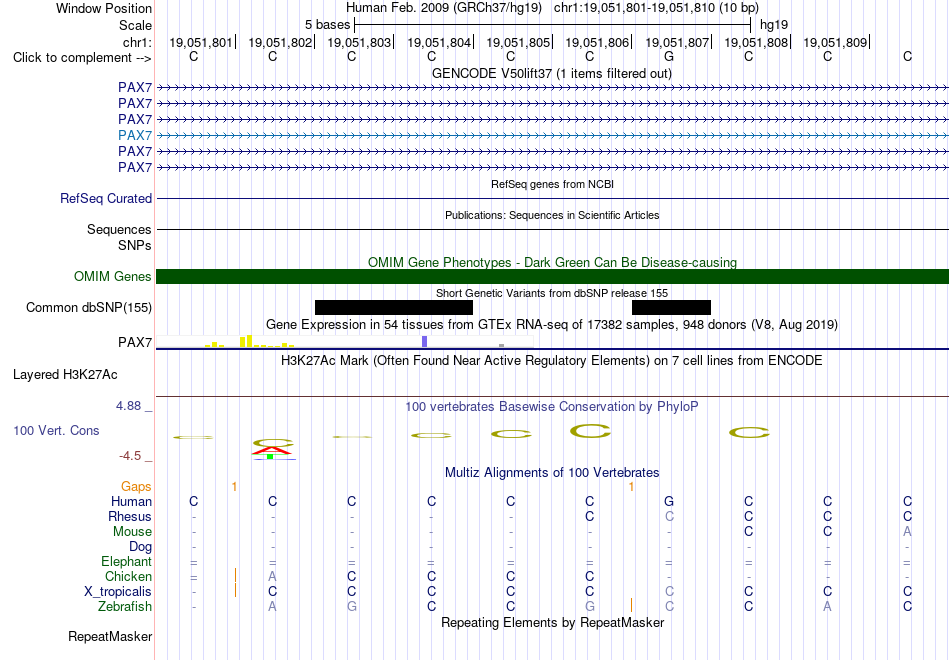Open the OMIM Gene Phenotypes track title
The image size is (950, 660).
tap(553, 262)
